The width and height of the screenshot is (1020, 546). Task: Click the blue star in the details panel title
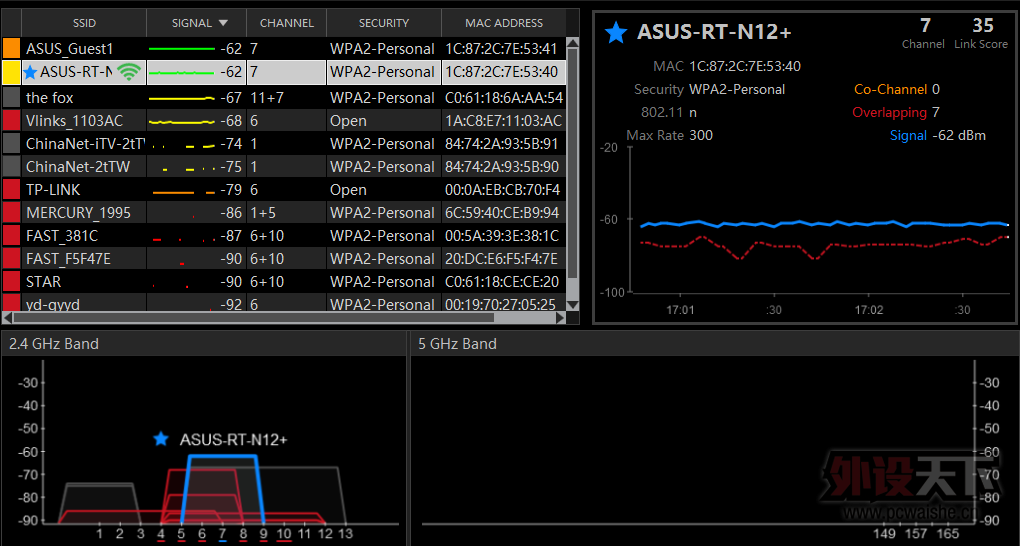615,32
